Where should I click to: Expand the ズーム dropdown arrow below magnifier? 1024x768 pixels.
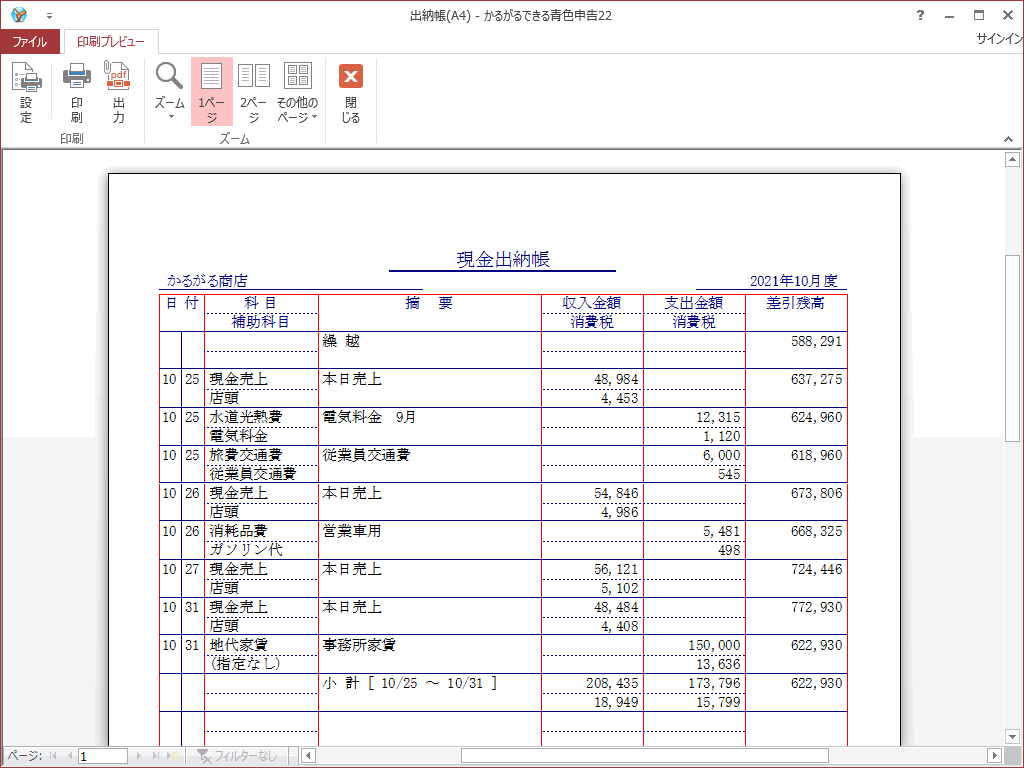pyautogui.click(x=170, y=118)
